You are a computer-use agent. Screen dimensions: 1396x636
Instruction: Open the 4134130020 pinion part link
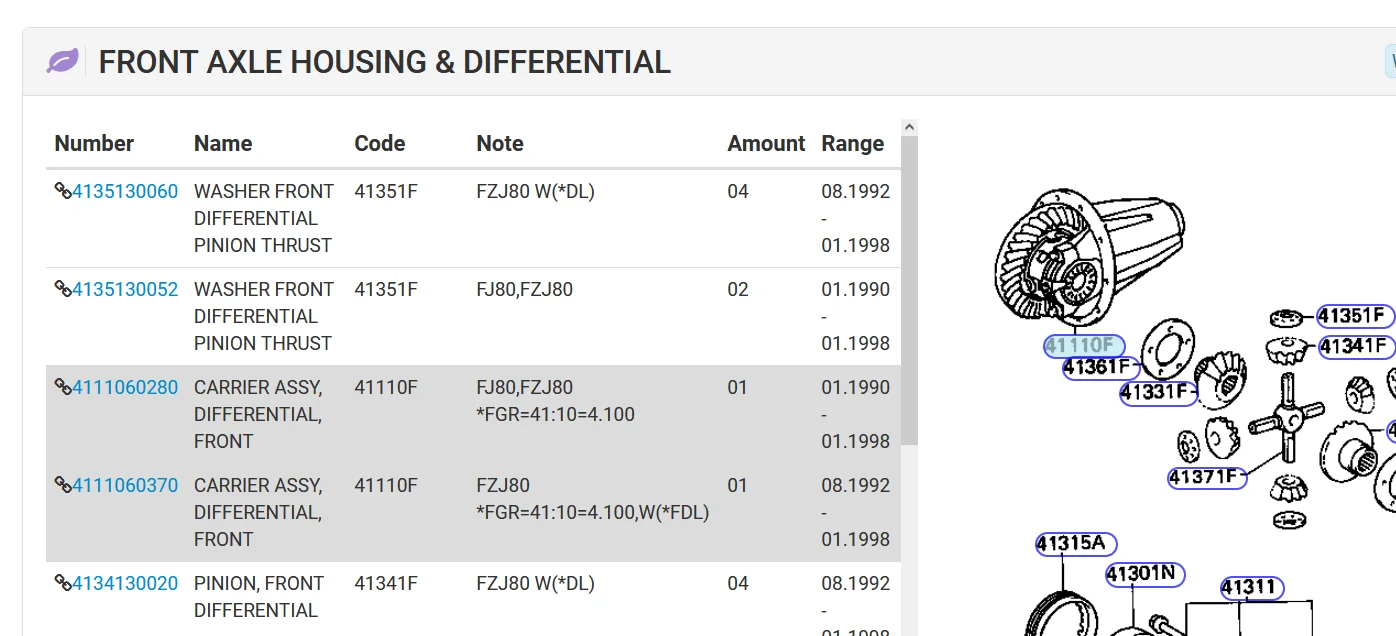(x=125, y=583)
